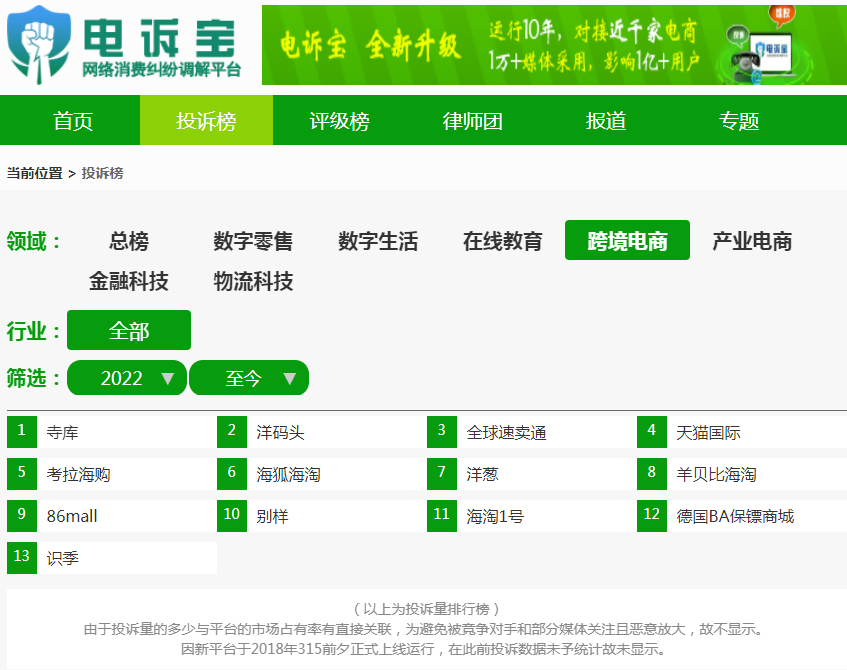Select the 数字生活 domain filter
This screenshot has height=670, width=847.
[378, 240]
